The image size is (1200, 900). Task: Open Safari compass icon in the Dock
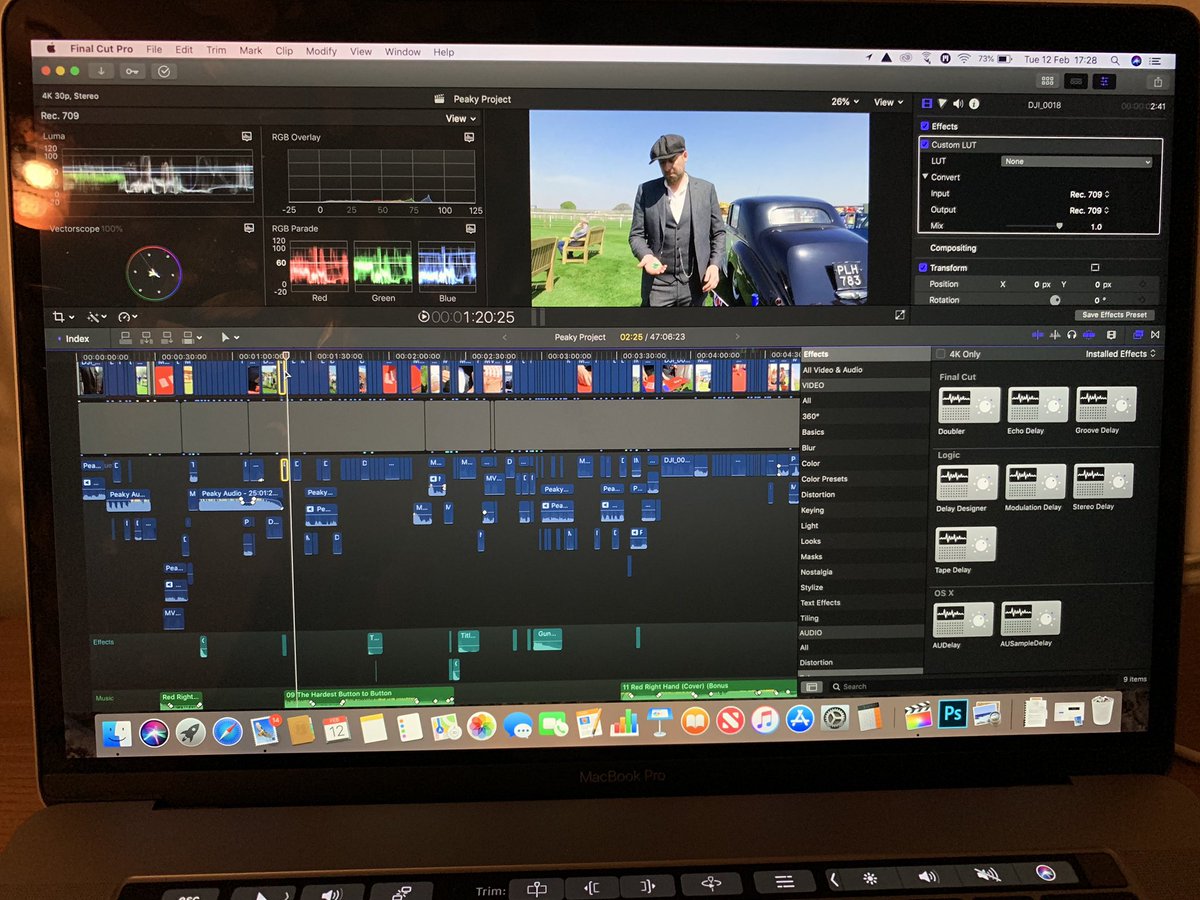point(227,732)
